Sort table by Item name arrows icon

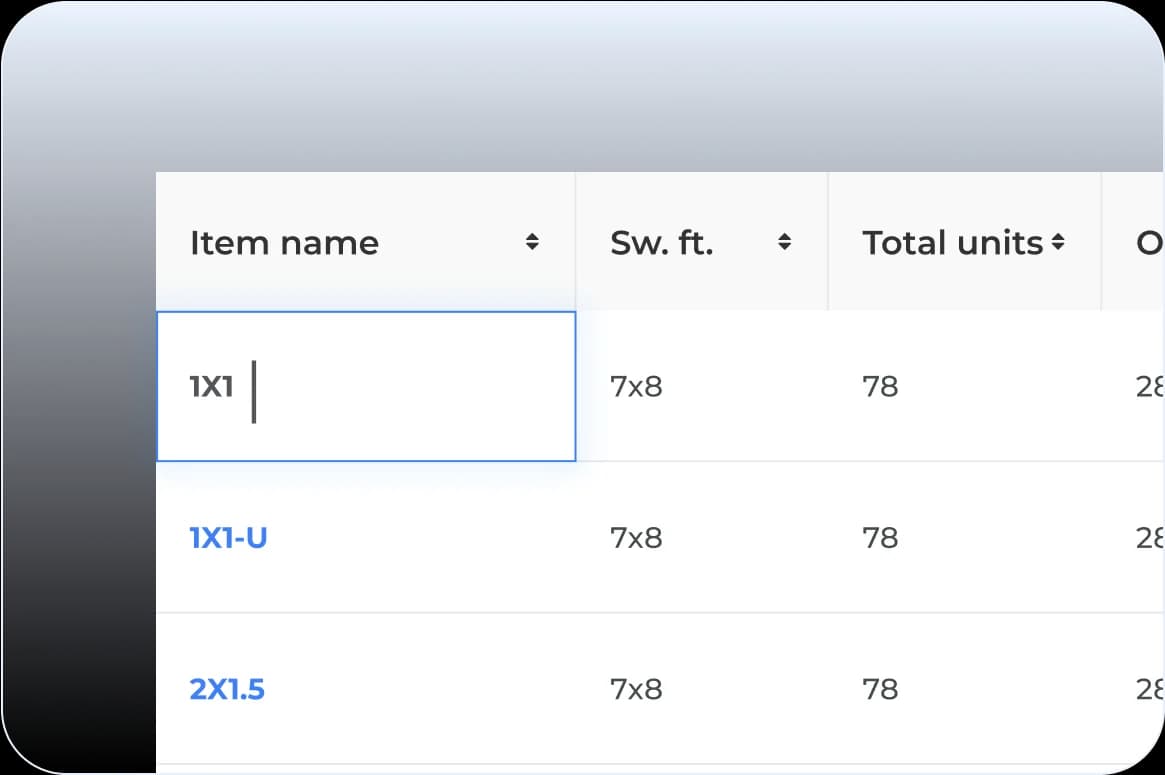532,242
